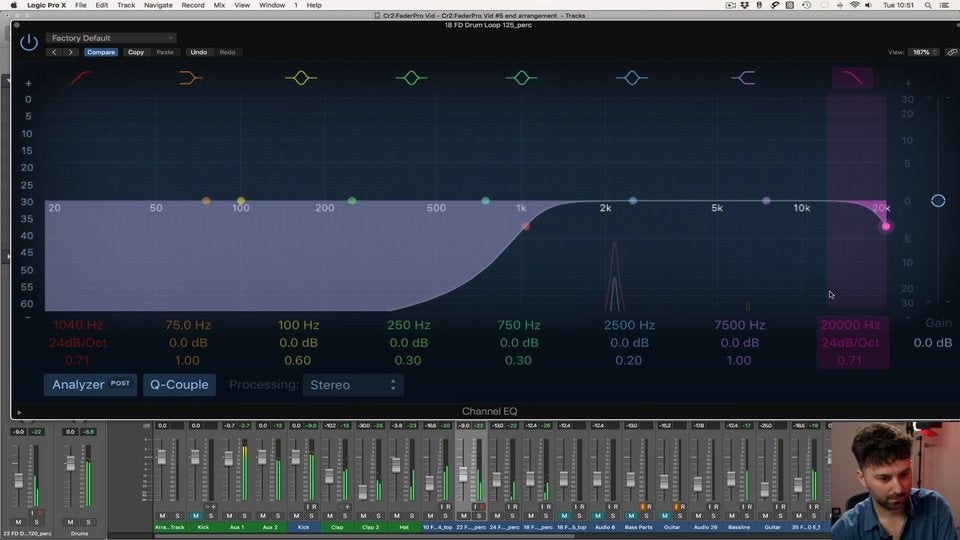
Task: Solo the Hat channel strip
Action: point(412,516)
